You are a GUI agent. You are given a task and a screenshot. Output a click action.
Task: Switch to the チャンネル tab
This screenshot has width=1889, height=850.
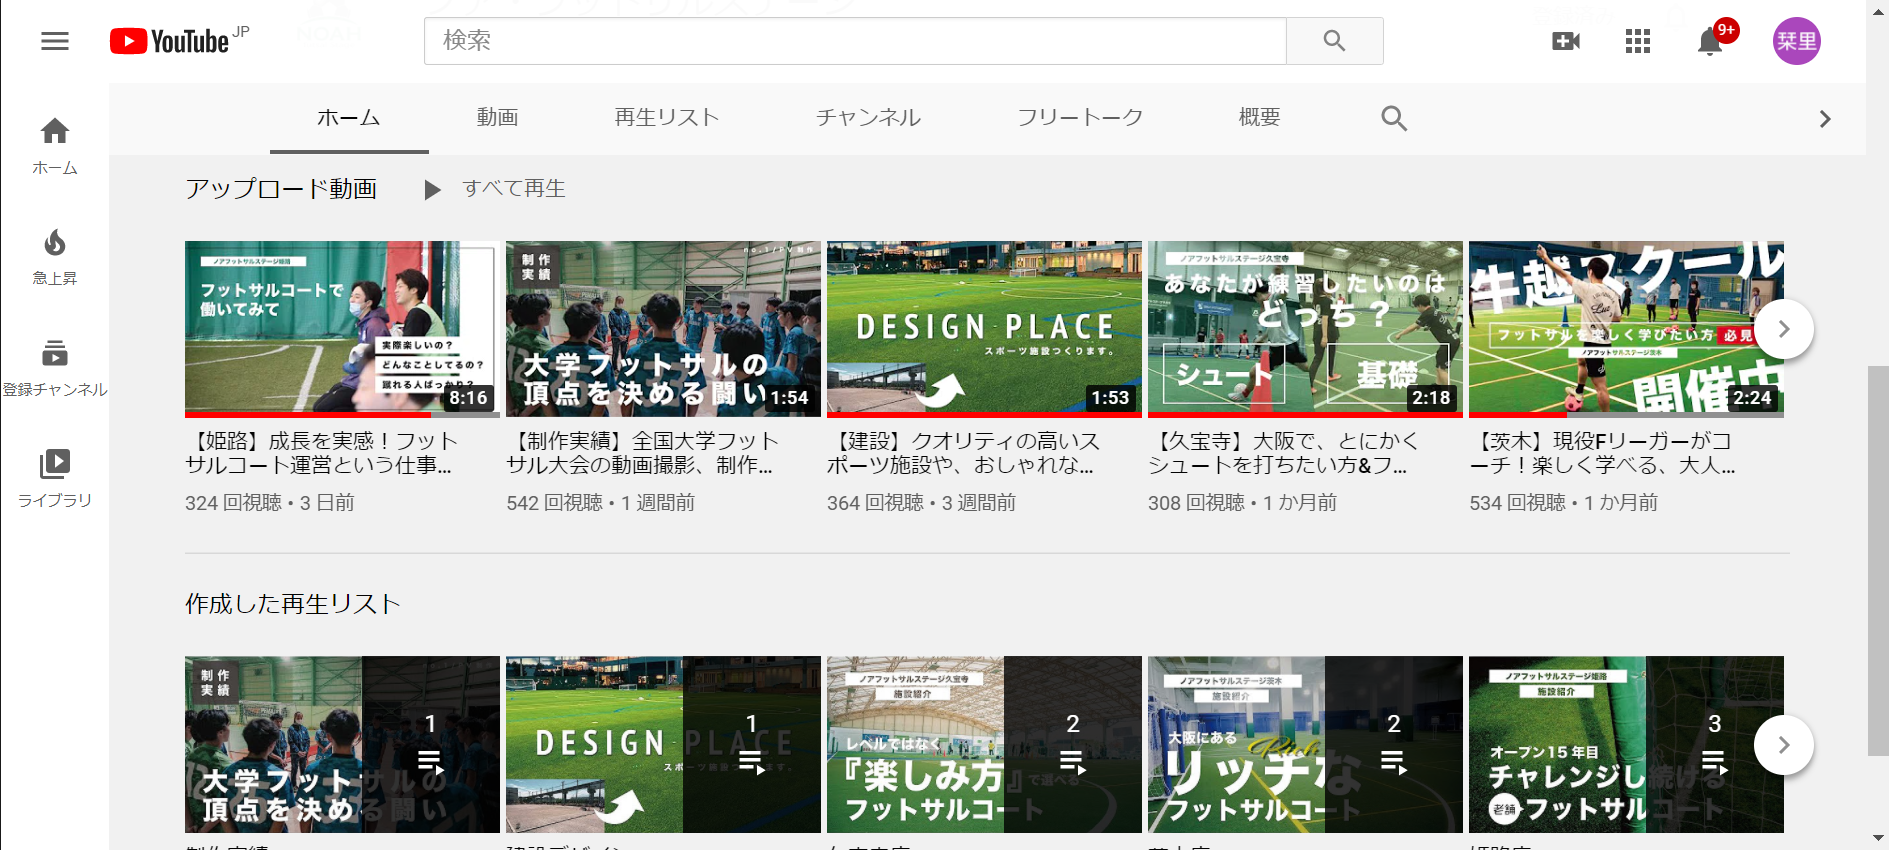coord(868,118)
